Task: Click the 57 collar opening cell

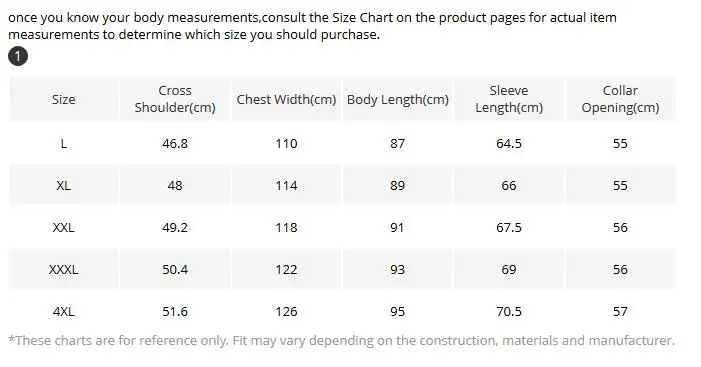Action: click(620, 312)
